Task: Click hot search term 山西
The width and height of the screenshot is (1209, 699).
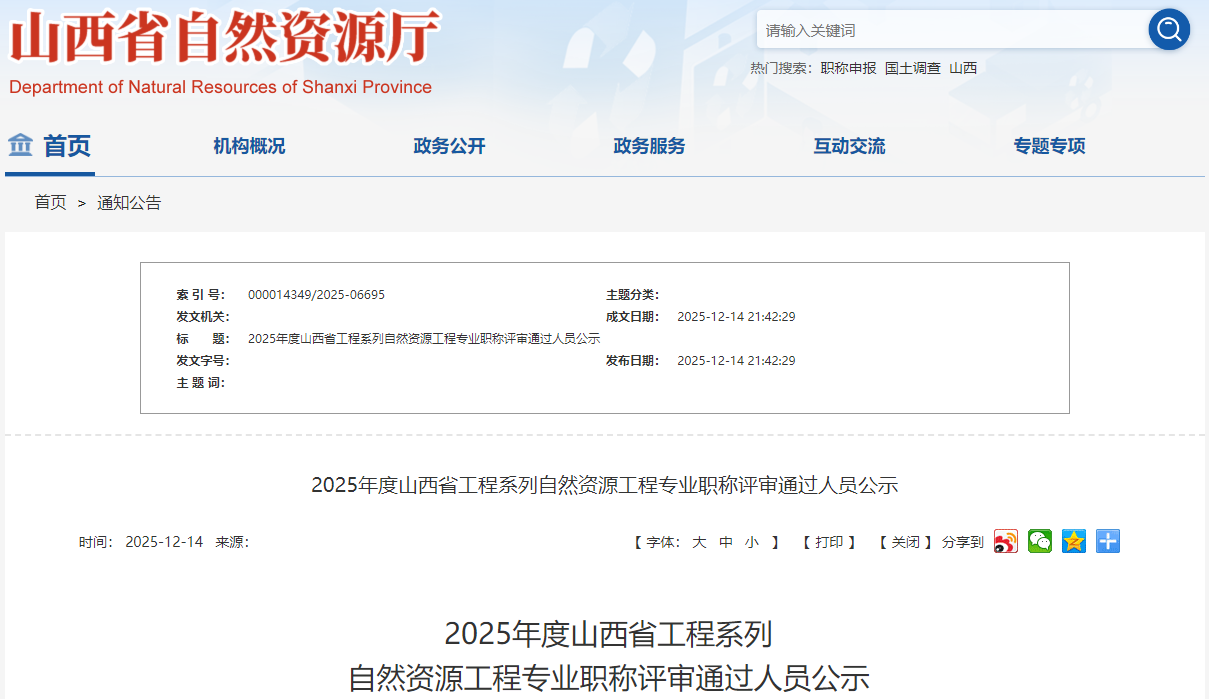Action: 963,68
